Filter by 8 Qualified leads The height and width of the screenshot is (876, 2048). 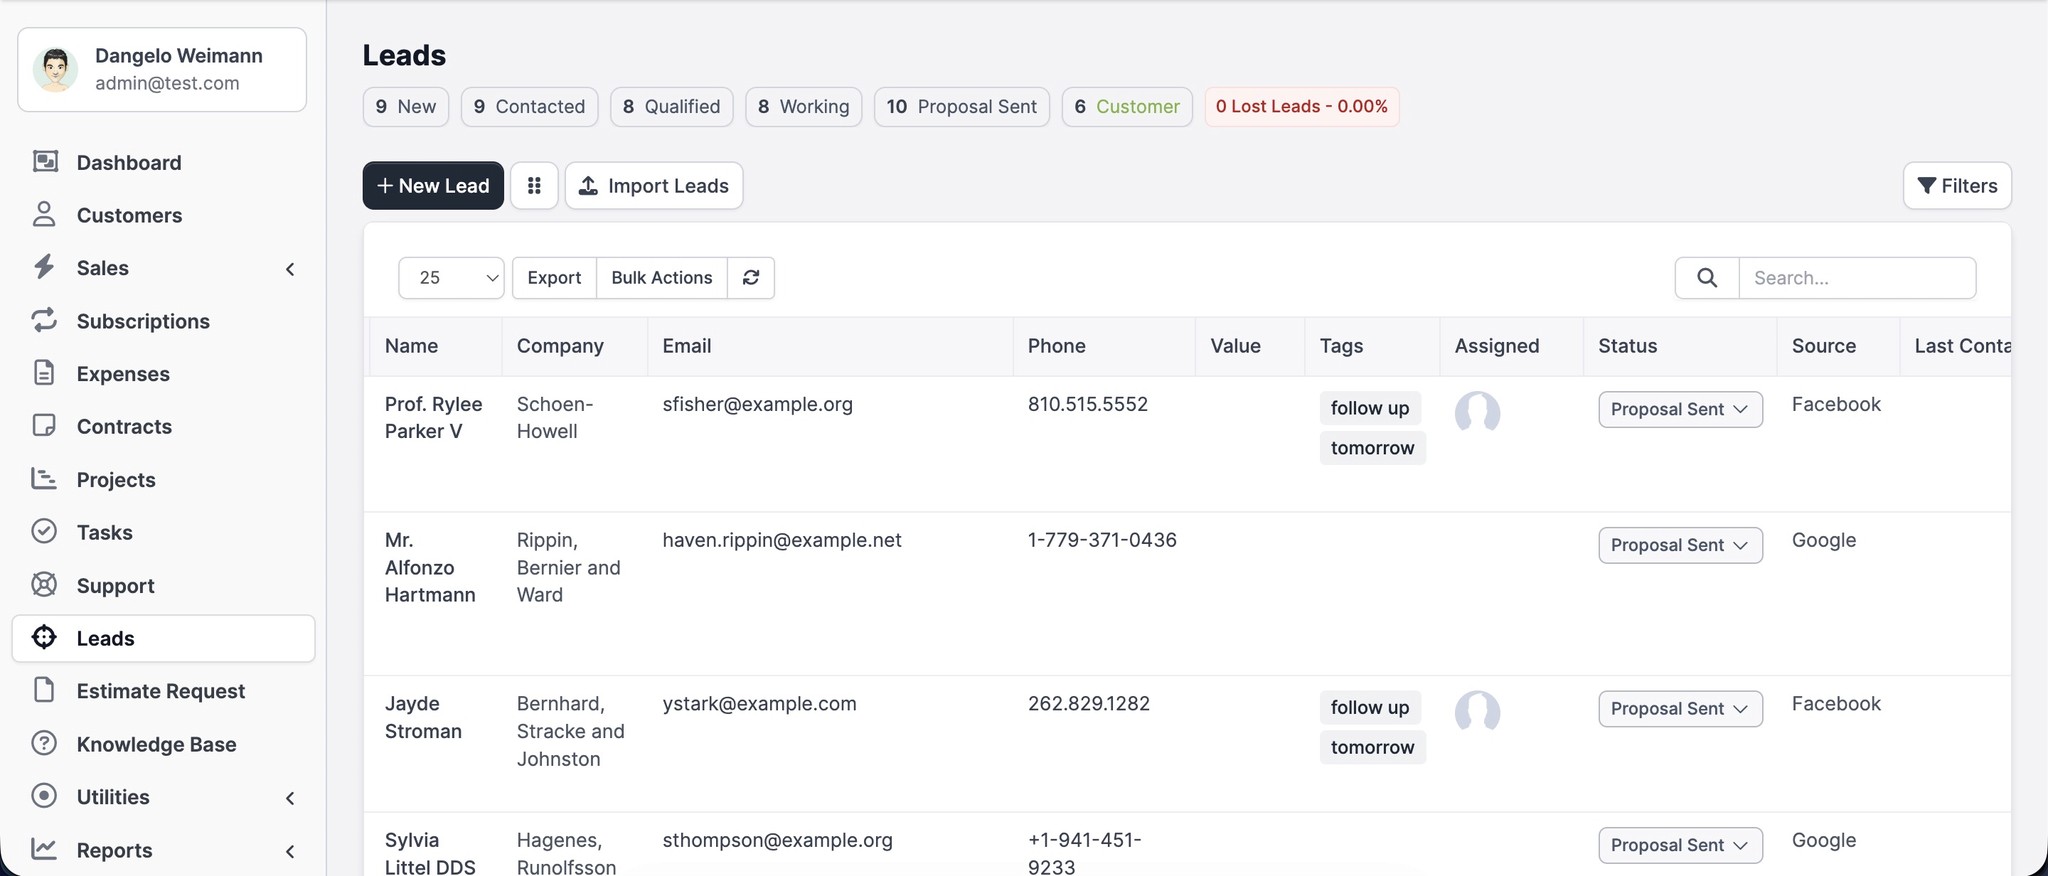coord(672,107)
